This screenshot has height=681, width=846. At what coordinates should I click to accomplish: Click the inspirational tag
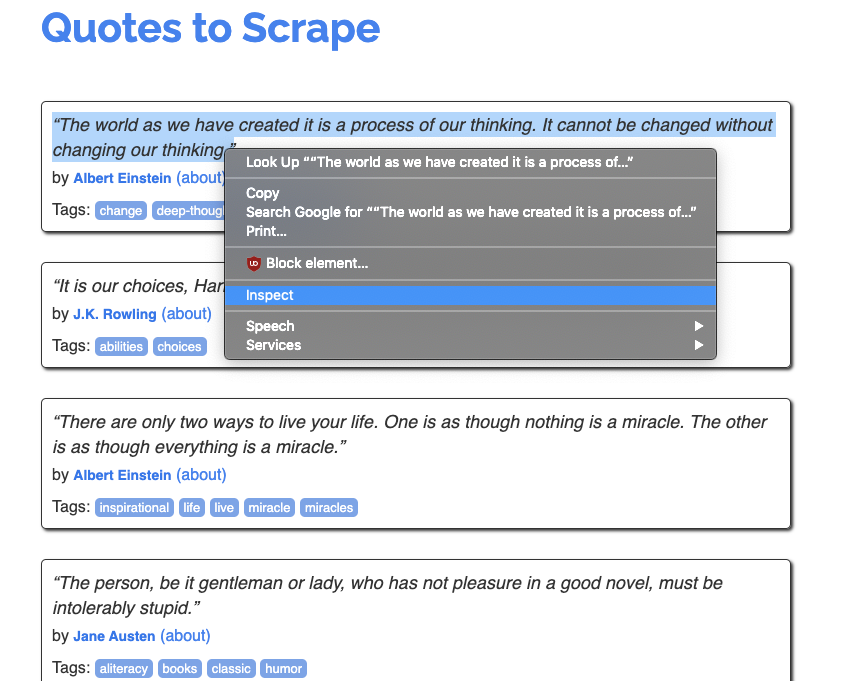(134, 508)
